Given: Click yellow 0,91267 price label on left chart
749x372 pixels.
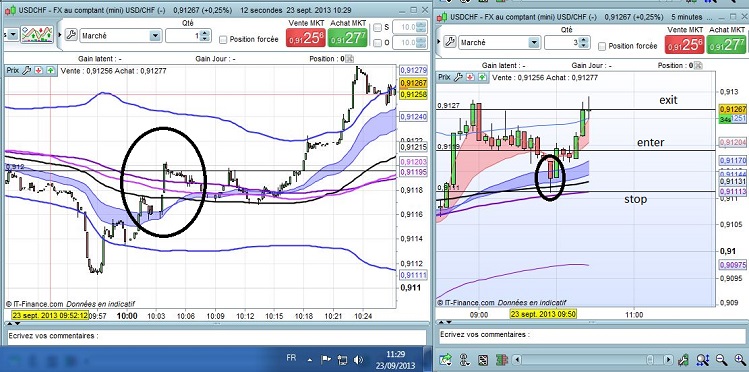Looking at the screenshot, I should 414,83.
